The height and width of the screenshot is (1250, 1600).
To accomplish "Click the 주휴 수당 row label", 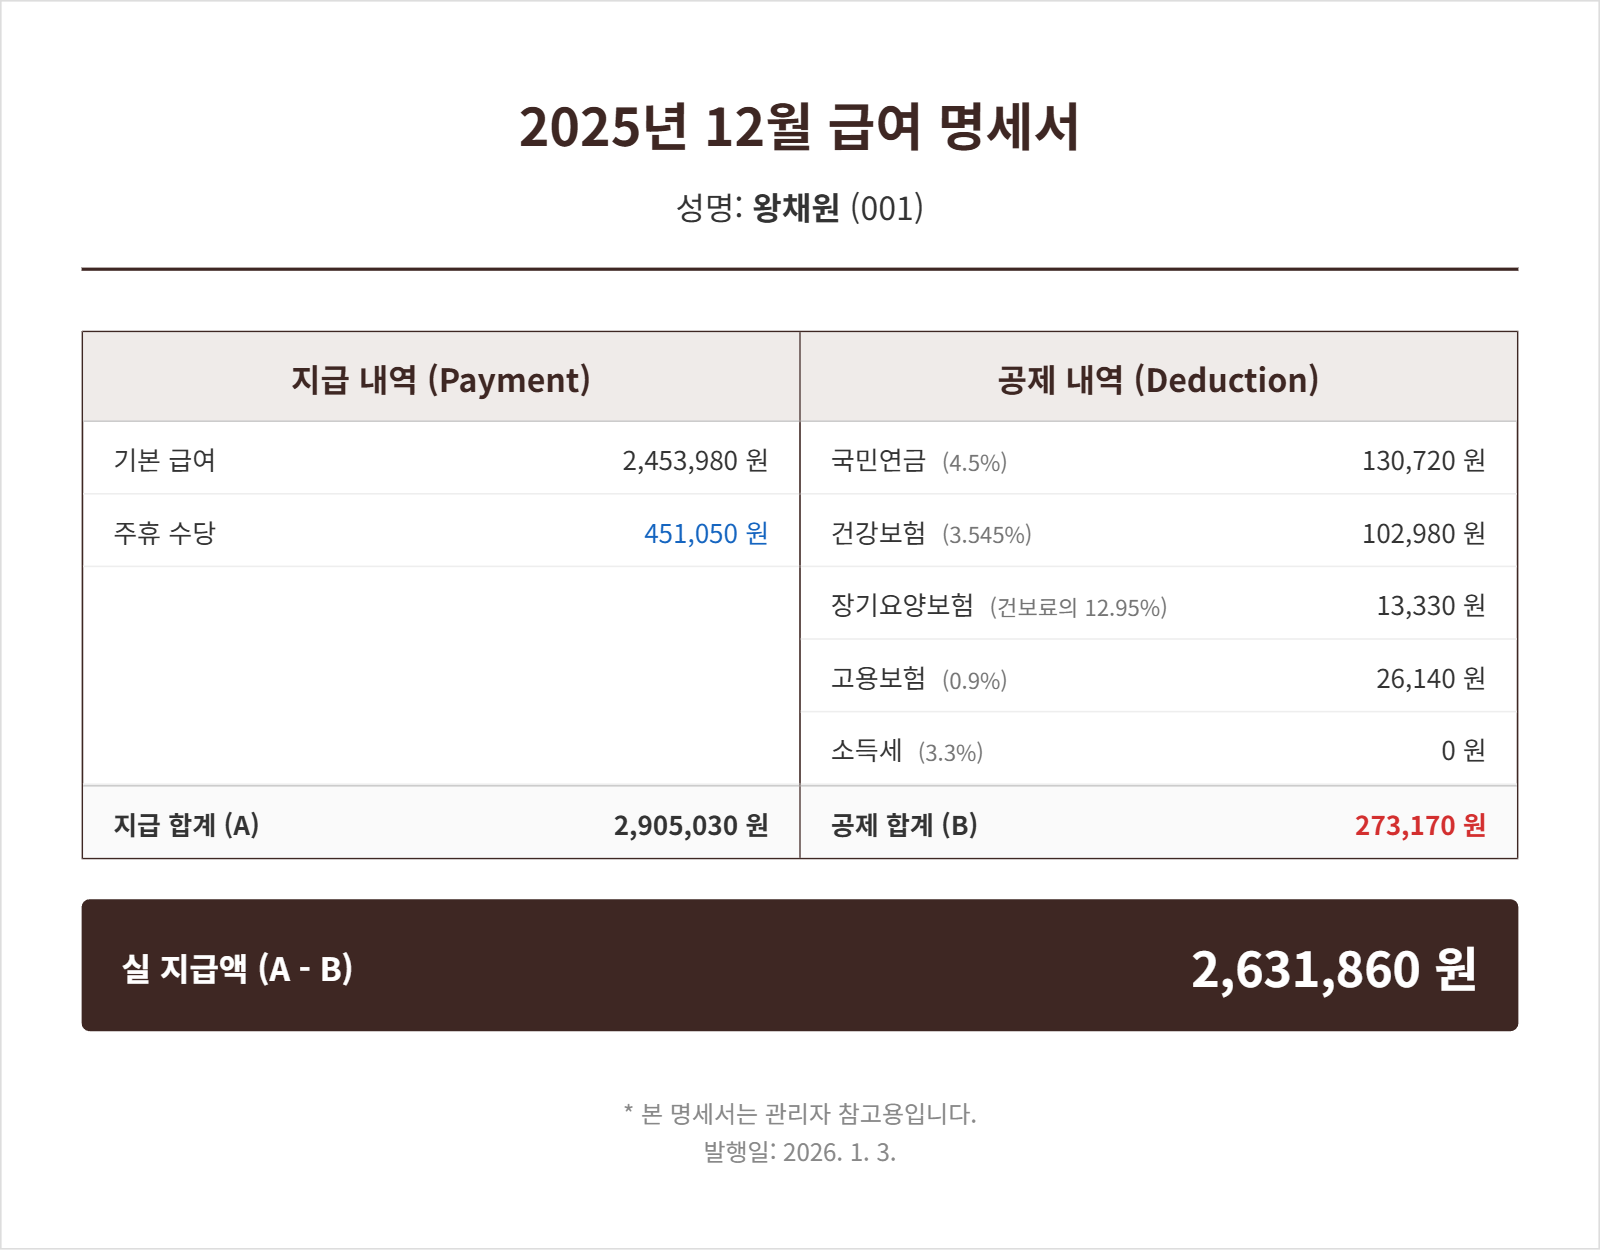I will click(165, 533).
